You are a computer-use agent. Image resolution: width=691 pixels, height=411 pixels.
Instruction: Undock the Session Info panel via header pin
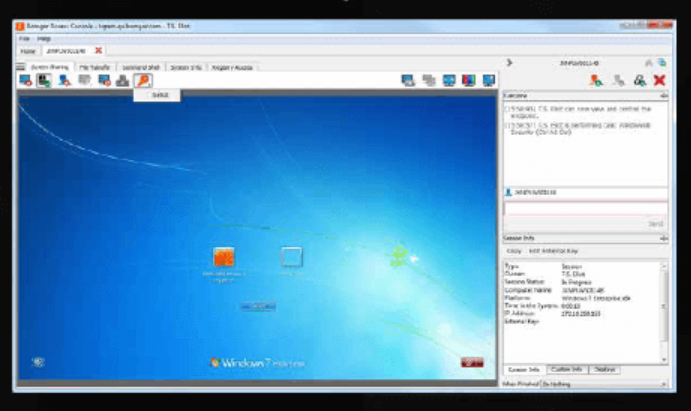coord(664,238)
